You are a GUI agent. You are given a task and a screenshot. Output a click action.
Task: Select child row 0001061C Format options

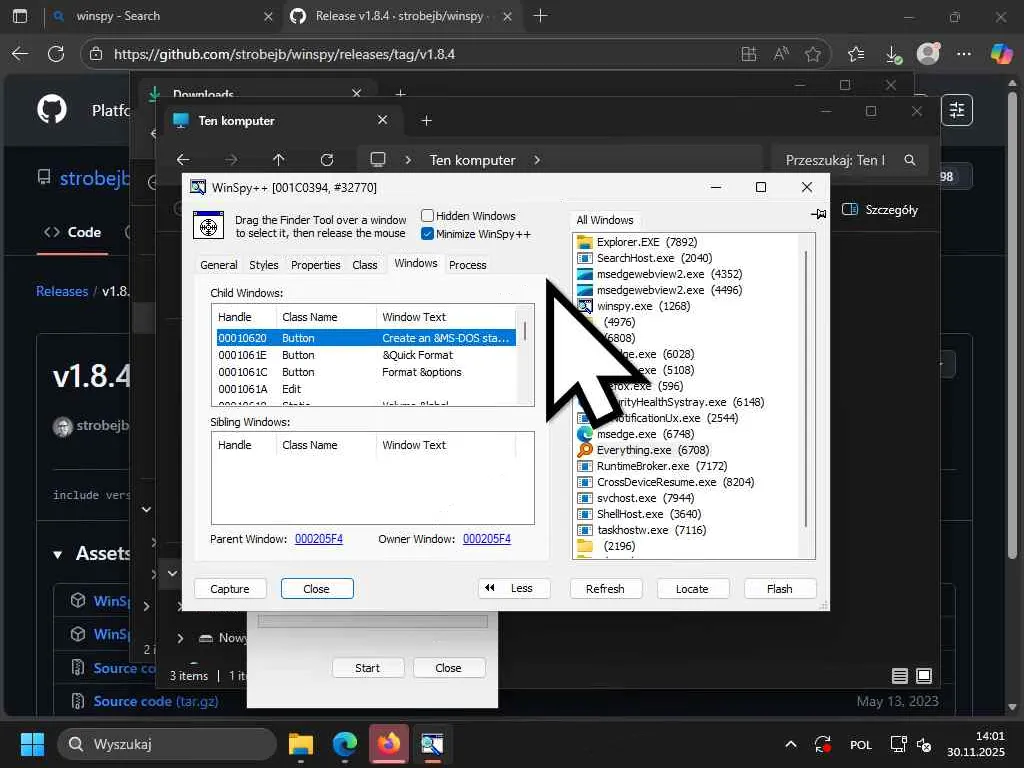click(366, 372)
